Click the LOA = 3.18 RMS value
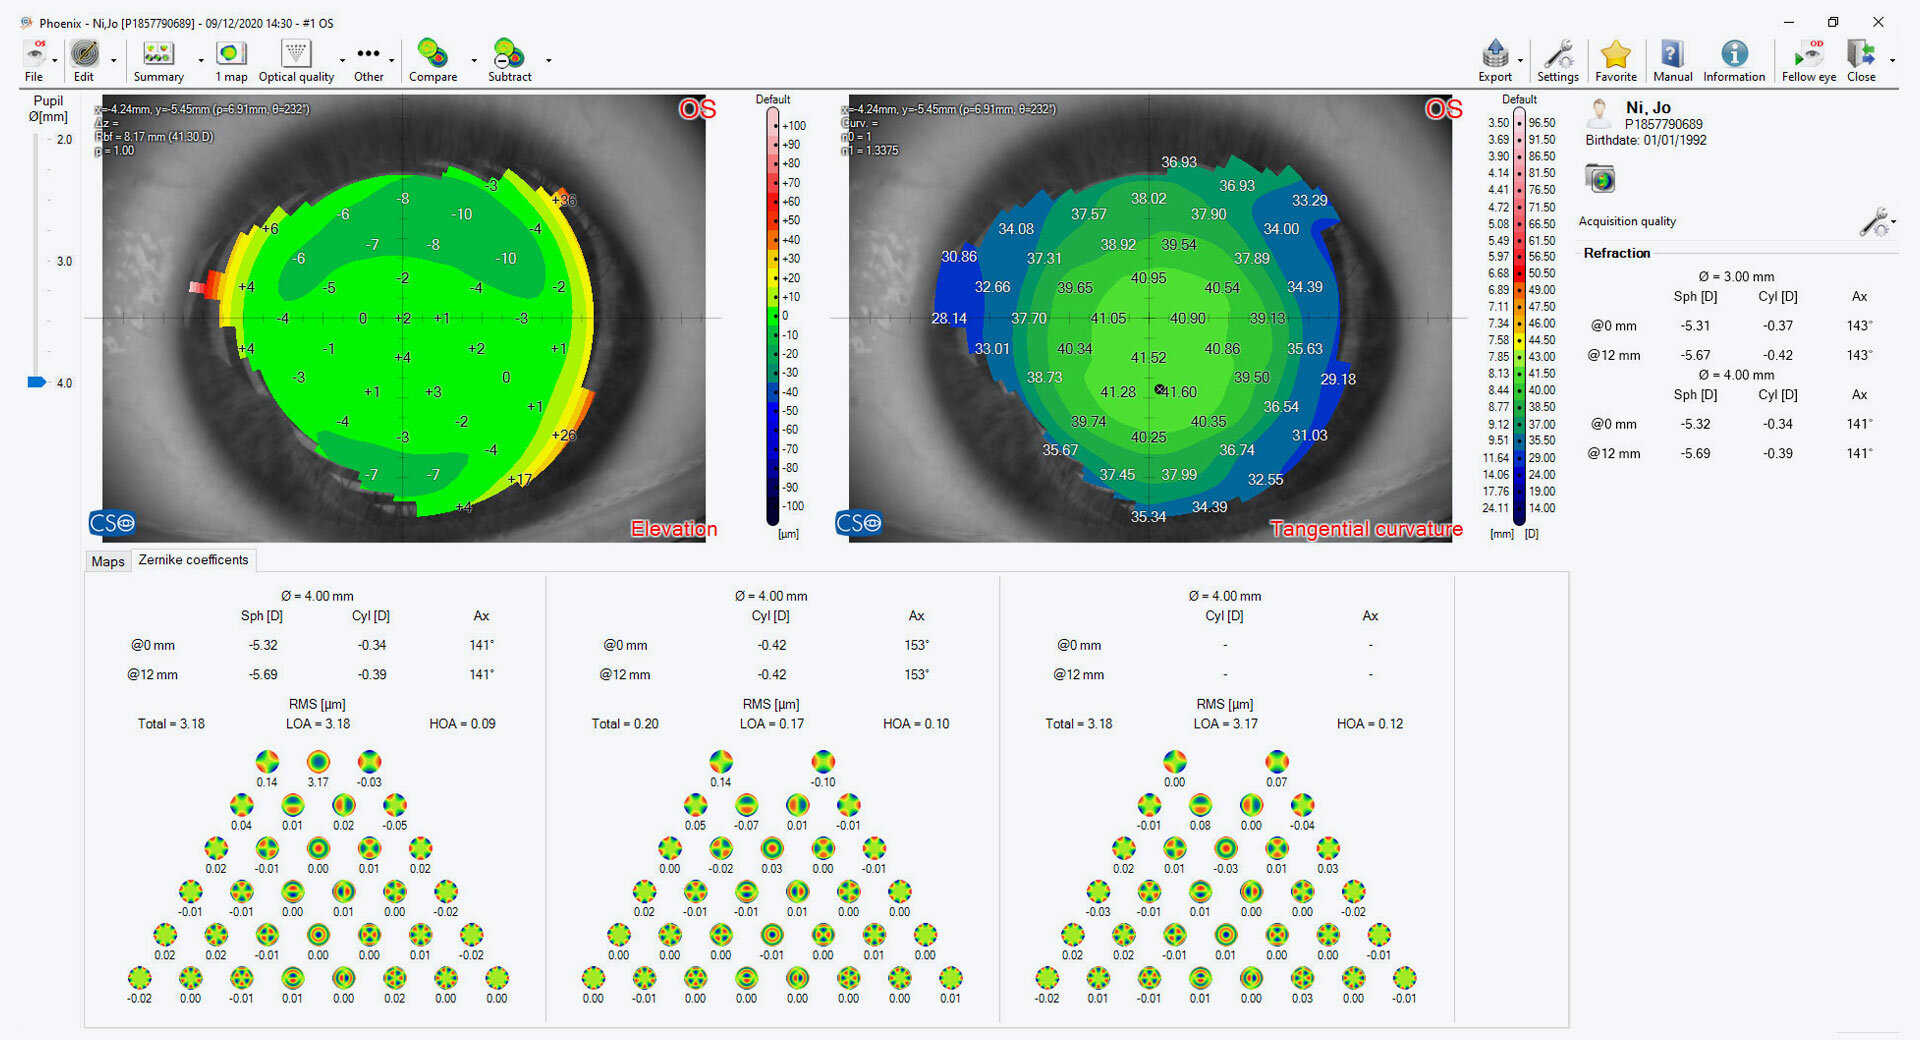 tap(318, 724)
